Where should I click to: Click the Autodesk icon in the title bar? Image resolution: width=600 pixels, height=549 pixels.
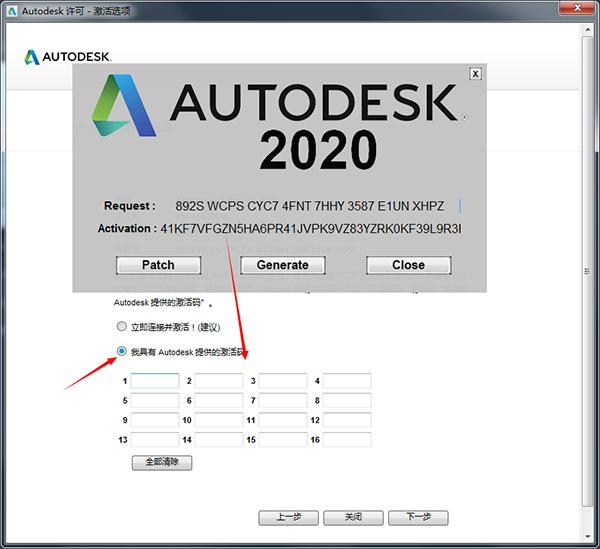pyautogui.click(x=12, y=11)
